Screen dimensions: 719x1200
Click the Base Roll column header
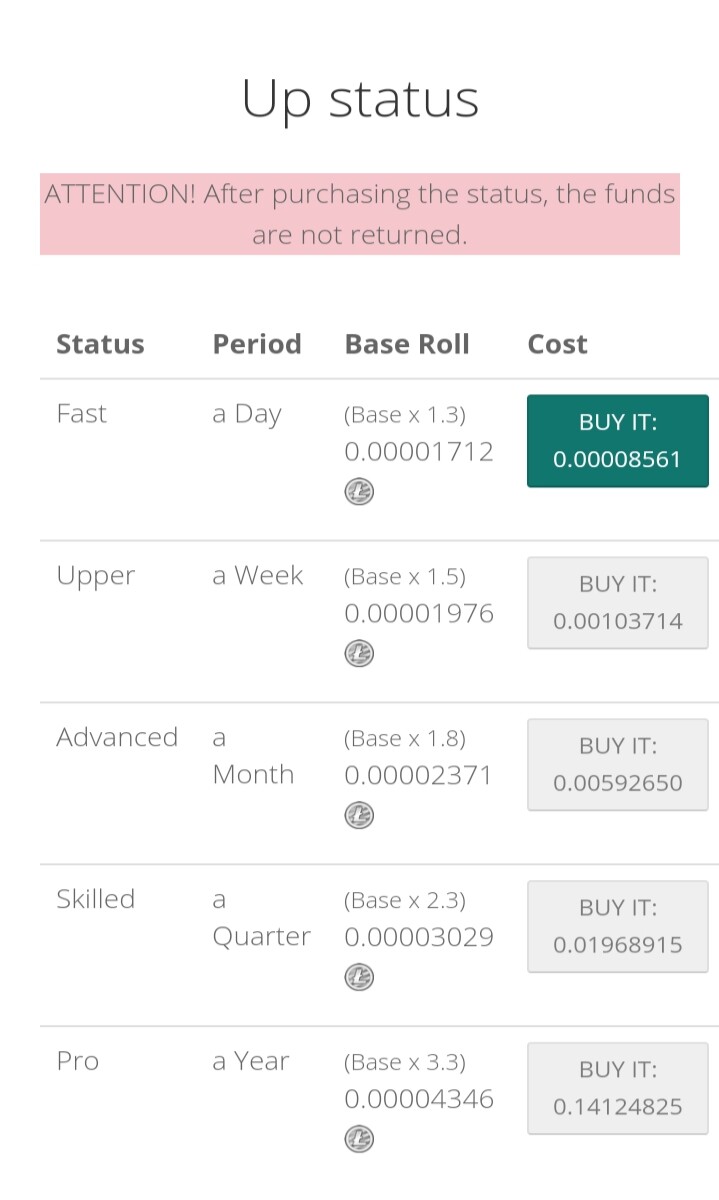407,344
